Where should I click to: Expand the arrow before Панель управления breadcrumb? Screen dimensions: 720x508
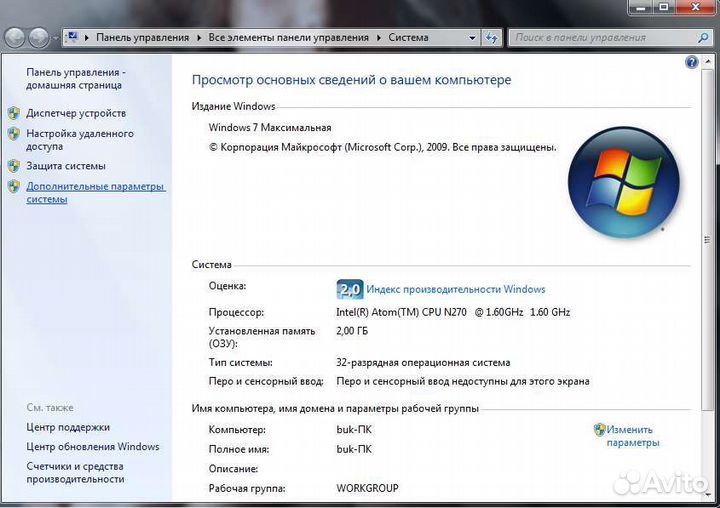pyautogui.click(x=86, y=38)
